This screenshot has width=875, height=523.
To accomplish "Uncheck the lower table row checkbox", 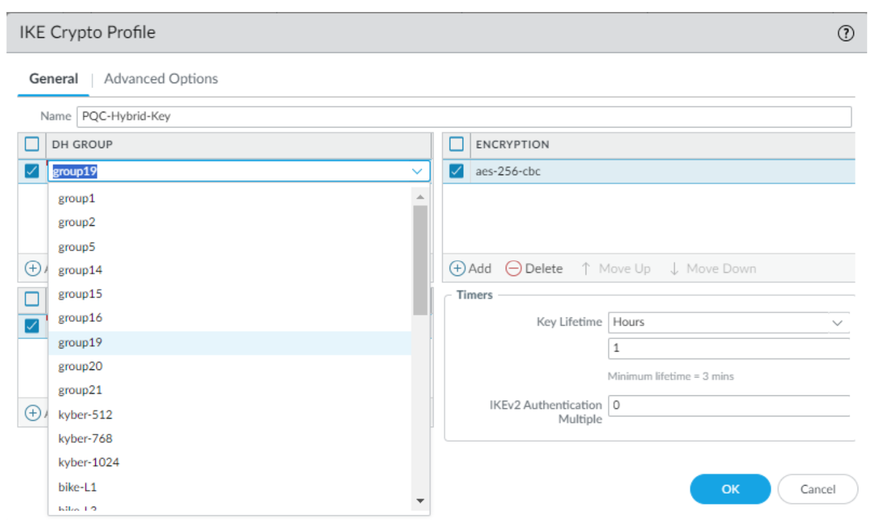I will click(x=32, y=325).
